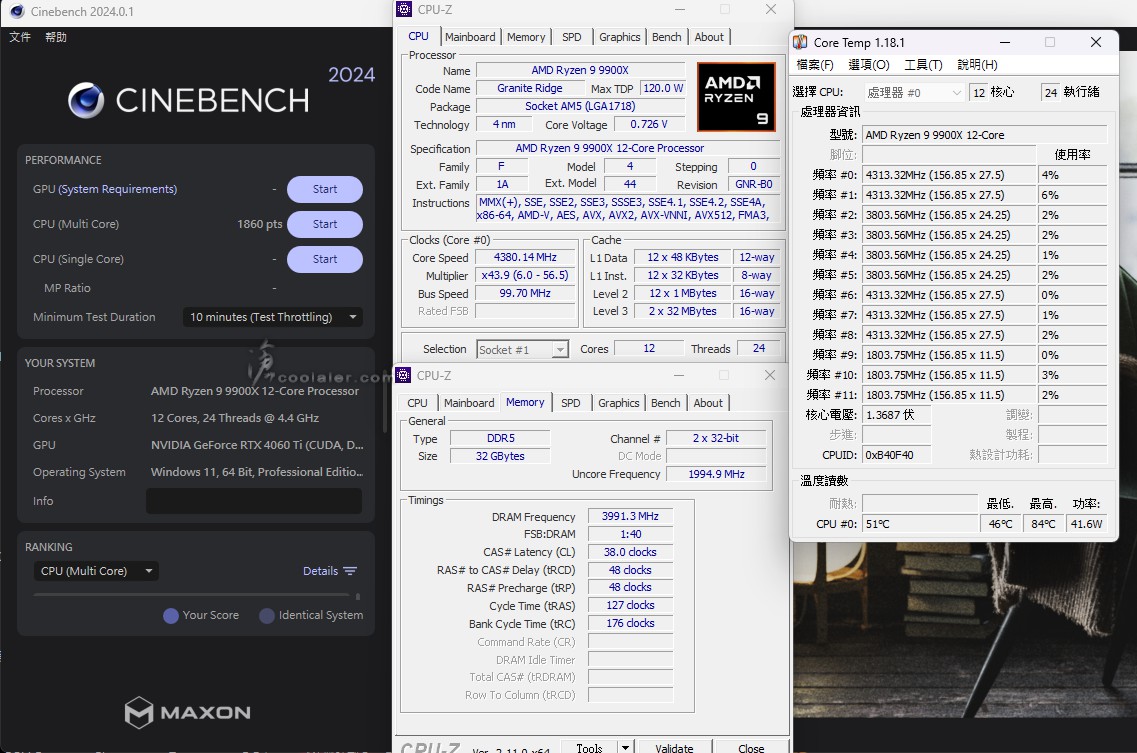Click the Core Temp title bar icon
Screen dimensions: 1137x753
801,42
